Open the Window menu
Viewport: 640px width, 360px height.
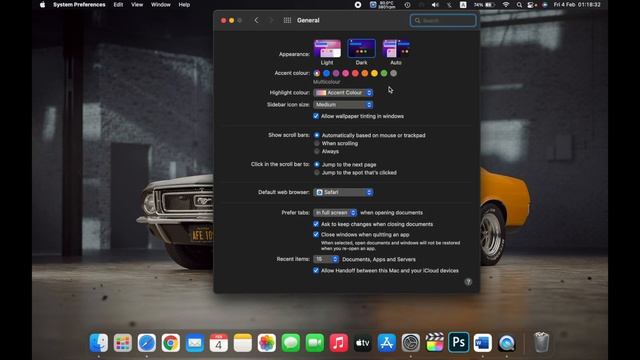tap(160, 5)
